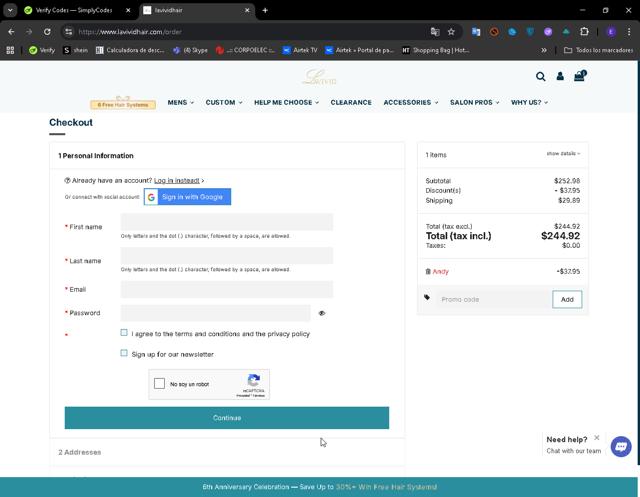
Task: Click the Log in instead link
Action: tap(177, 180)
